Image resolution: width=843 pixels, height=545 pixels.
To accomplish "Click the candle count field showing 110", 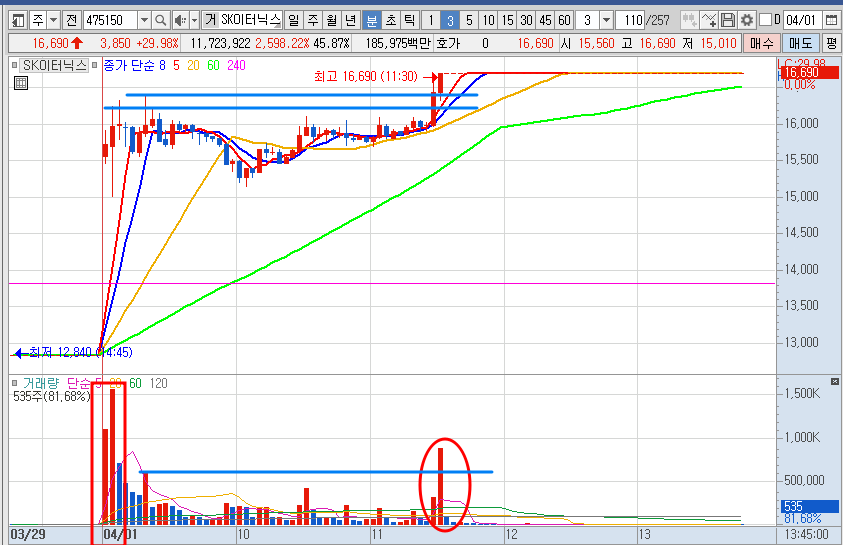I will [x=630, y=21].
